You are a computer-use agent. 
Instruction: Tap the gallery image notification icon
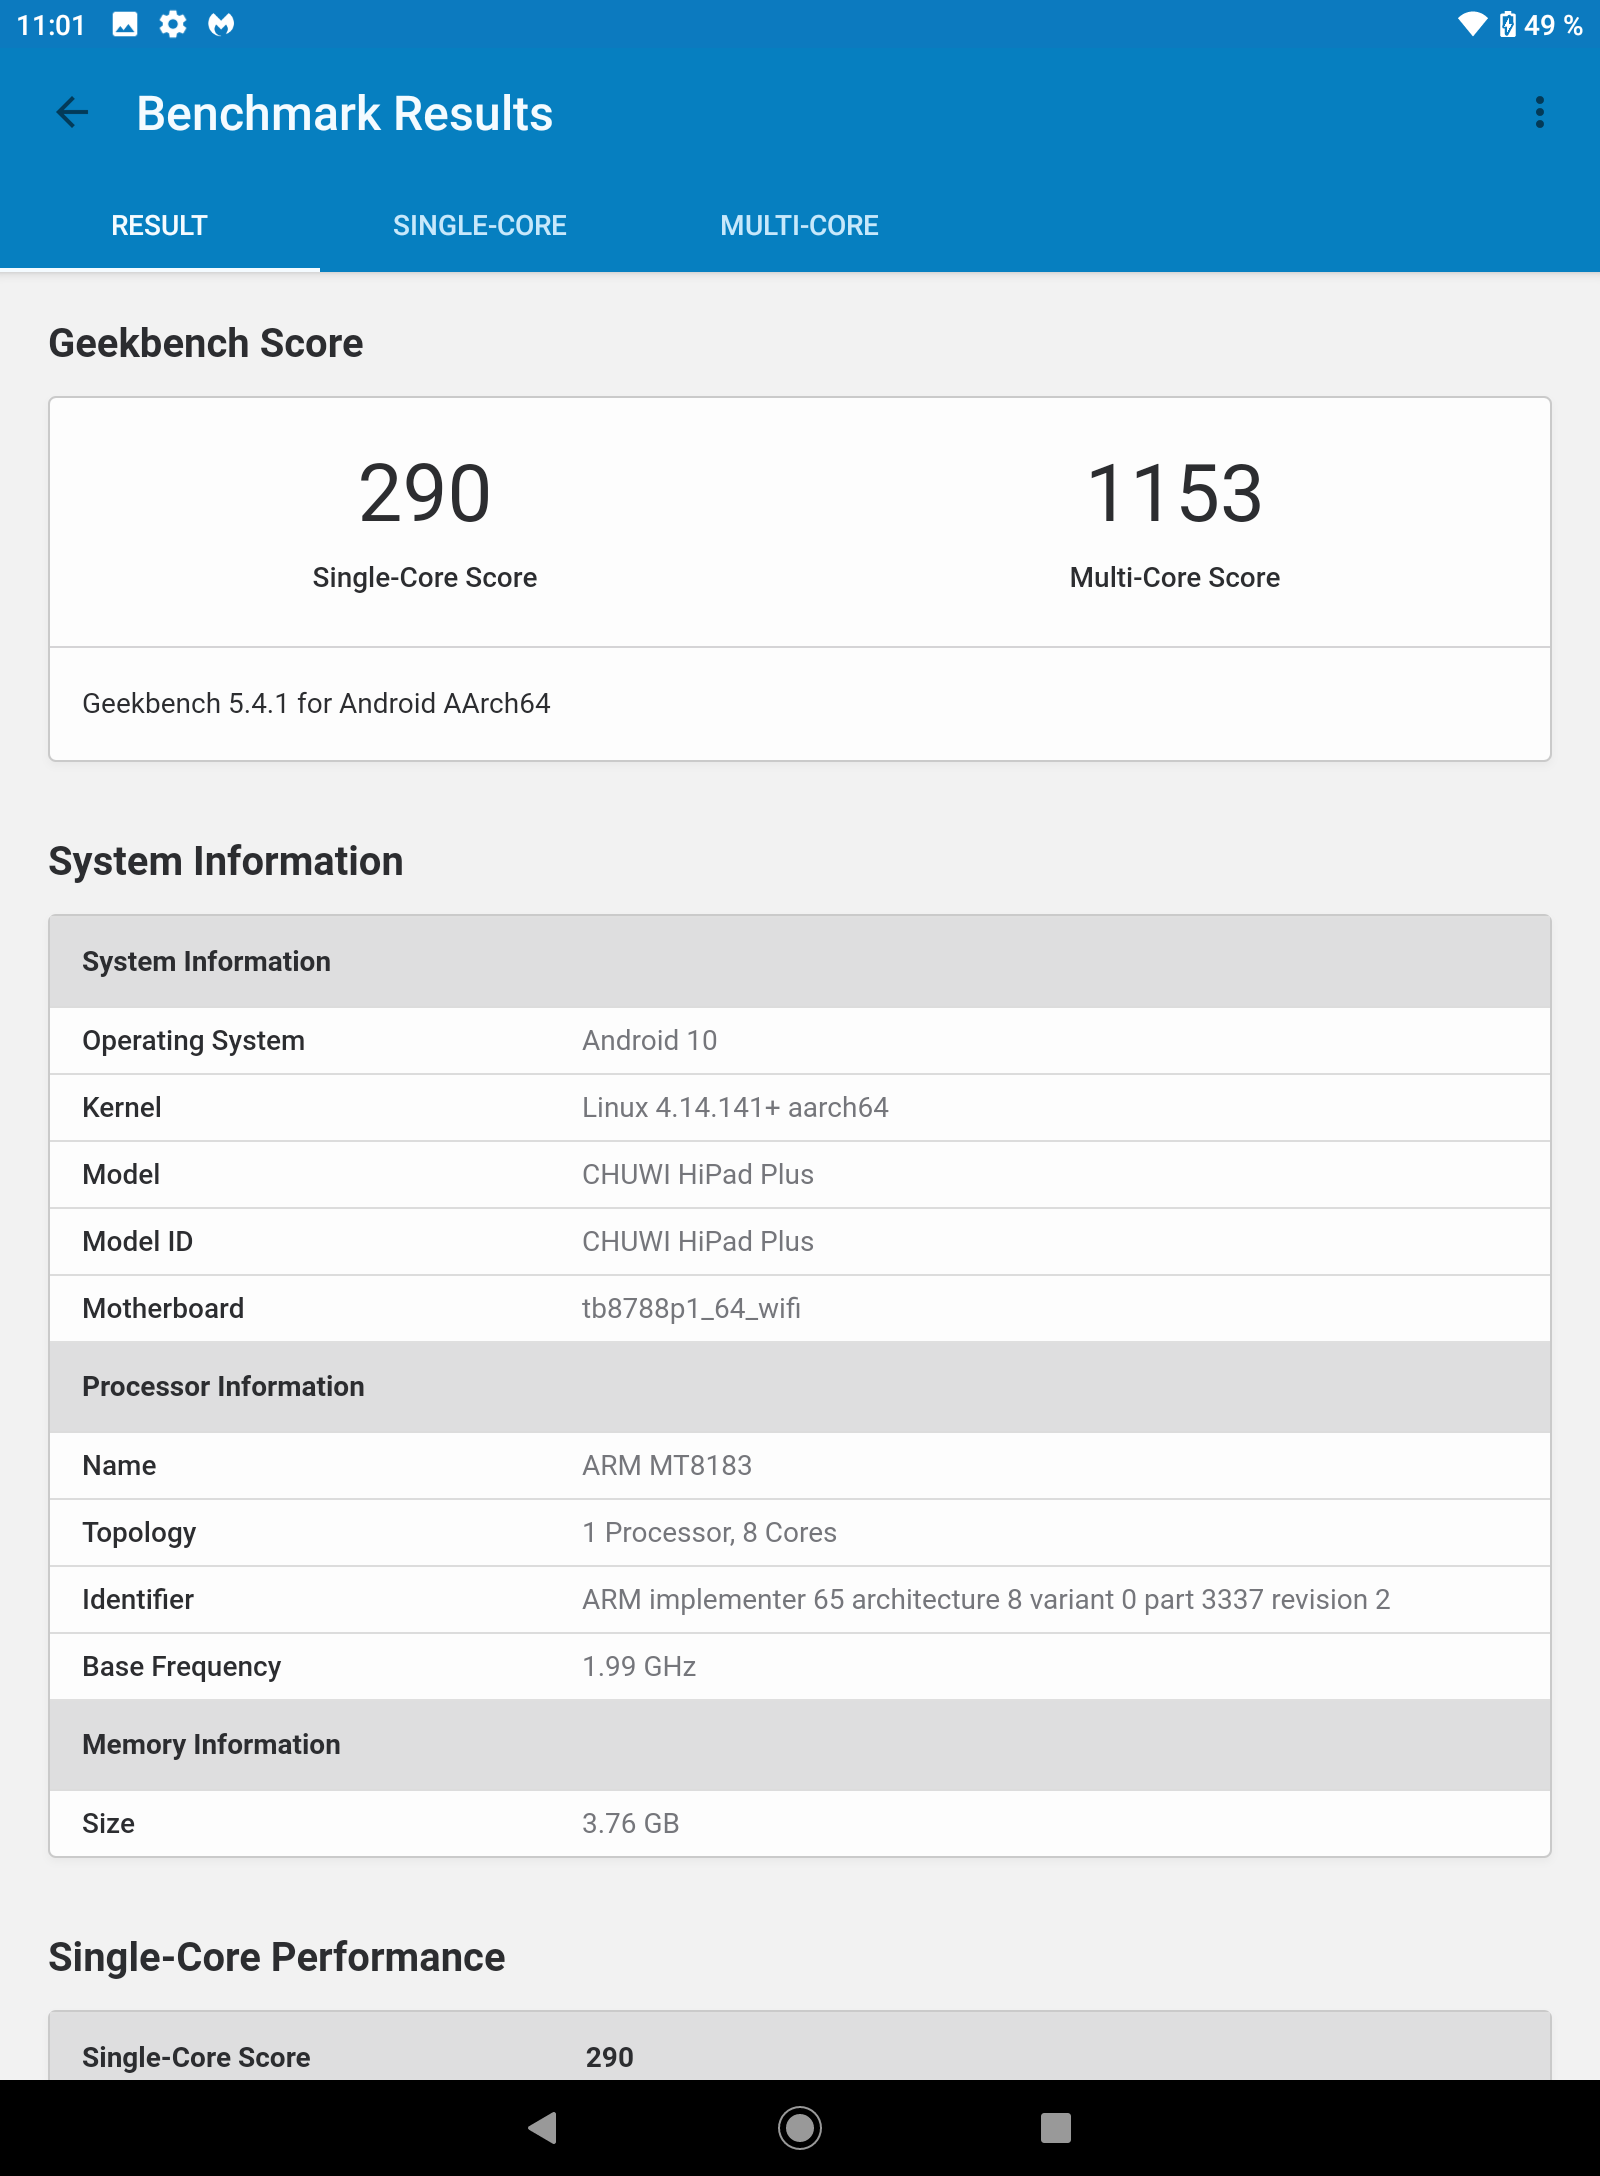(125, 24)
